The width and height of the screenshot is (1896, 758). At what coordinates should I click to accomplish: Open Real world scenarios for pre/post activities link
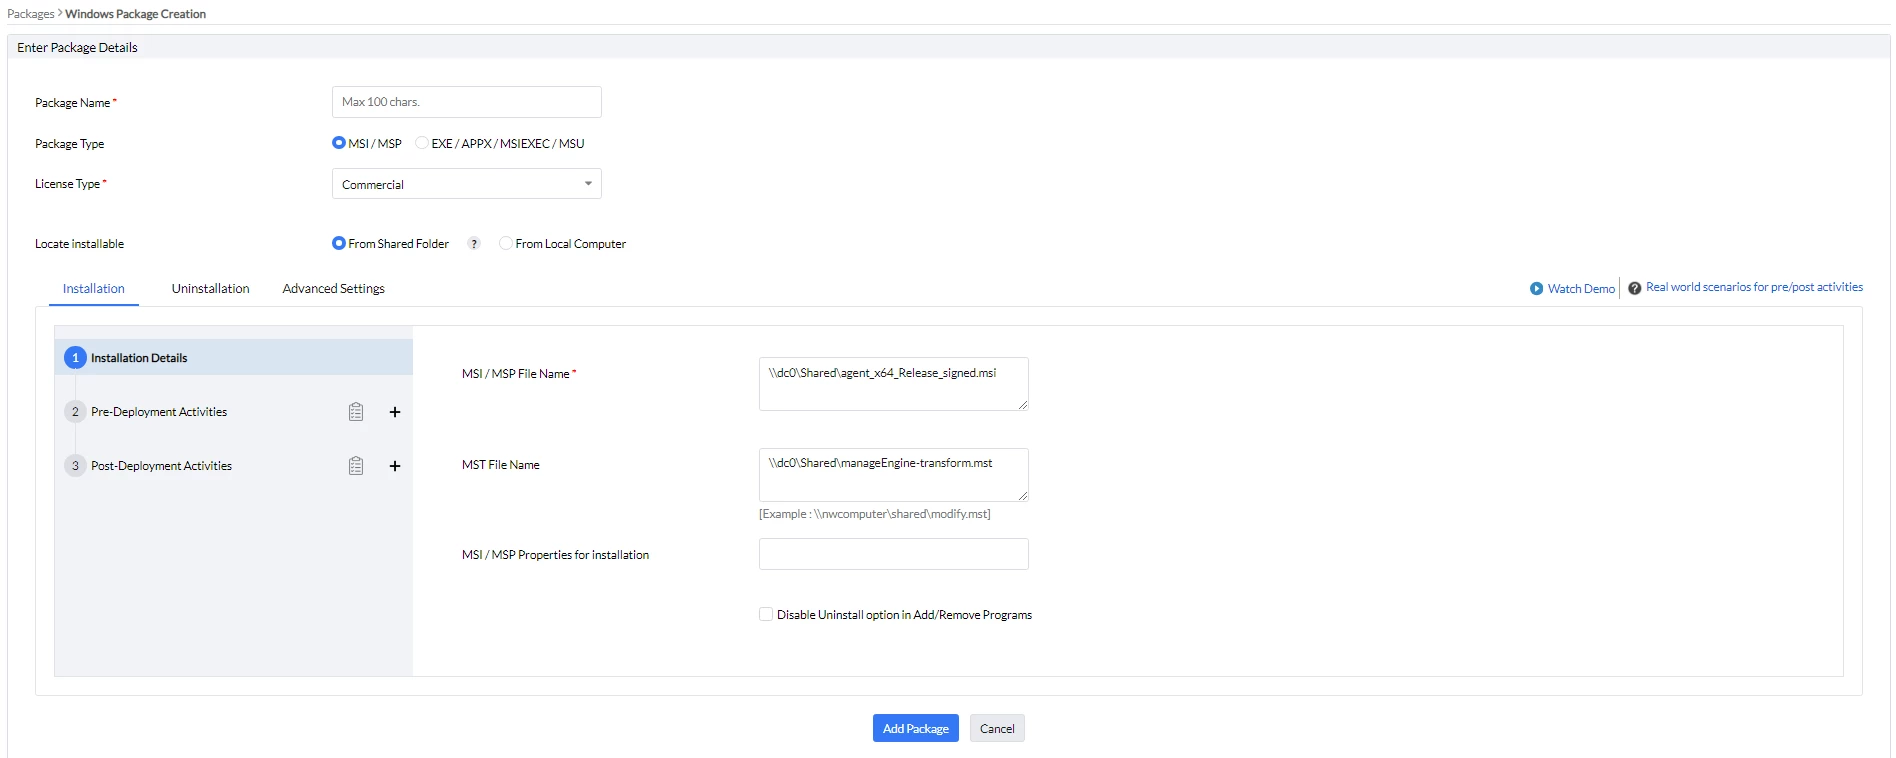1754,287
